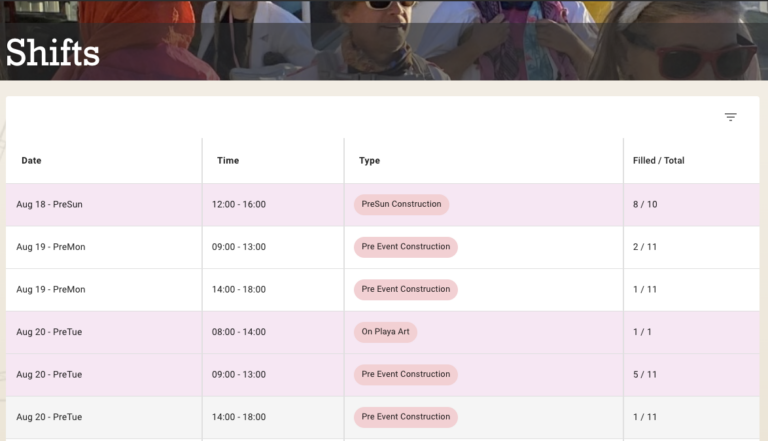Viewport: 768px width, 441px height.
Task: Open the table filter icon
Action: click(730, 117)
